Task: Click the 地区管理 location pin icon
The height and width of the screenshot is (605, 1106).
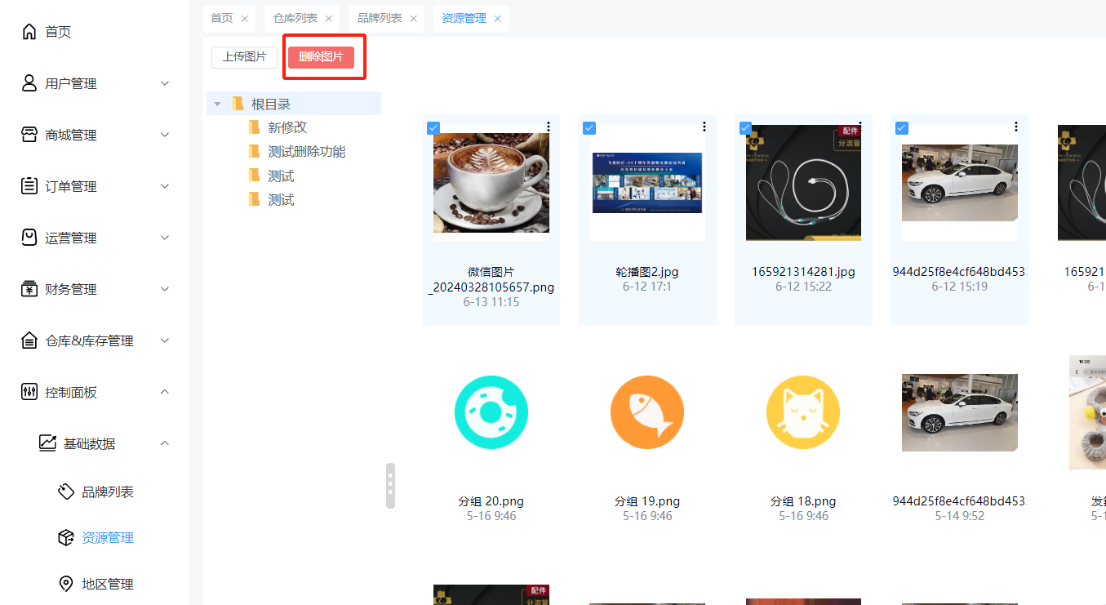Action: (x=66, y=584)
